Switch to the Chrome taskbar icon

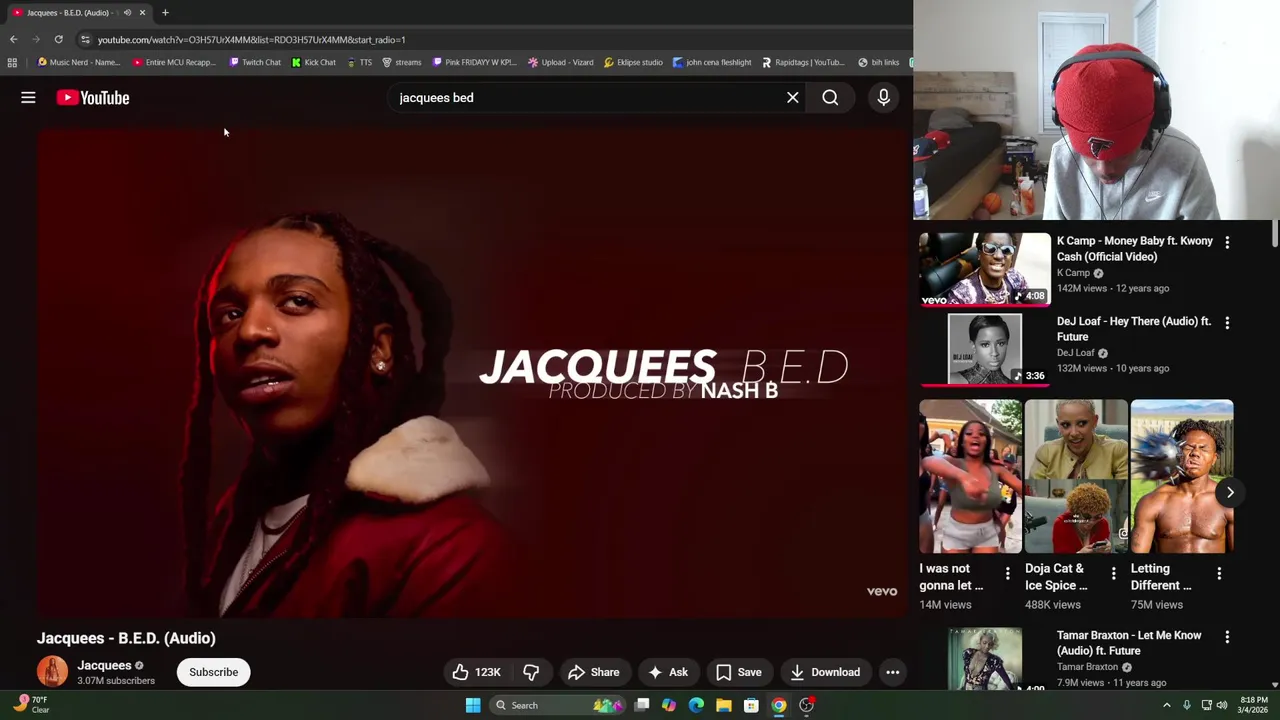(779, 705)
